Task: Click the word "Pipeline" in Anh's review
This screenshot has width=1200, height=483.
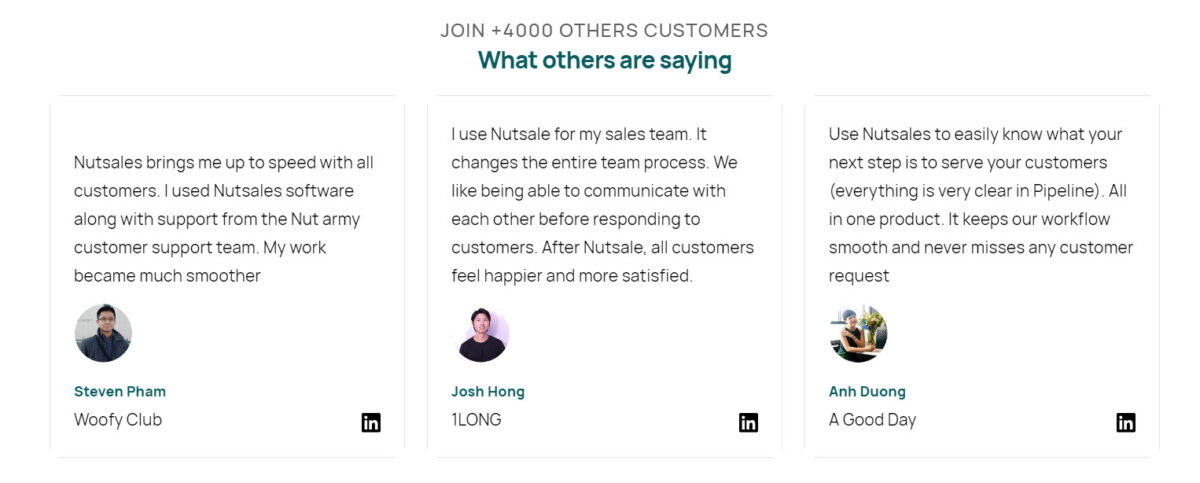Action: pyautogui.click(x=1055, y=190)
